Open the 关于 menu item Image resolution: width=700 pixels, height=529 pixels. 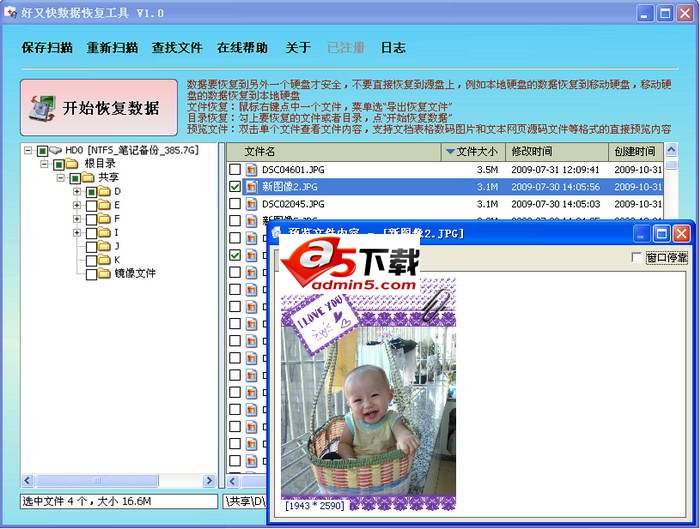pos(298,47)
